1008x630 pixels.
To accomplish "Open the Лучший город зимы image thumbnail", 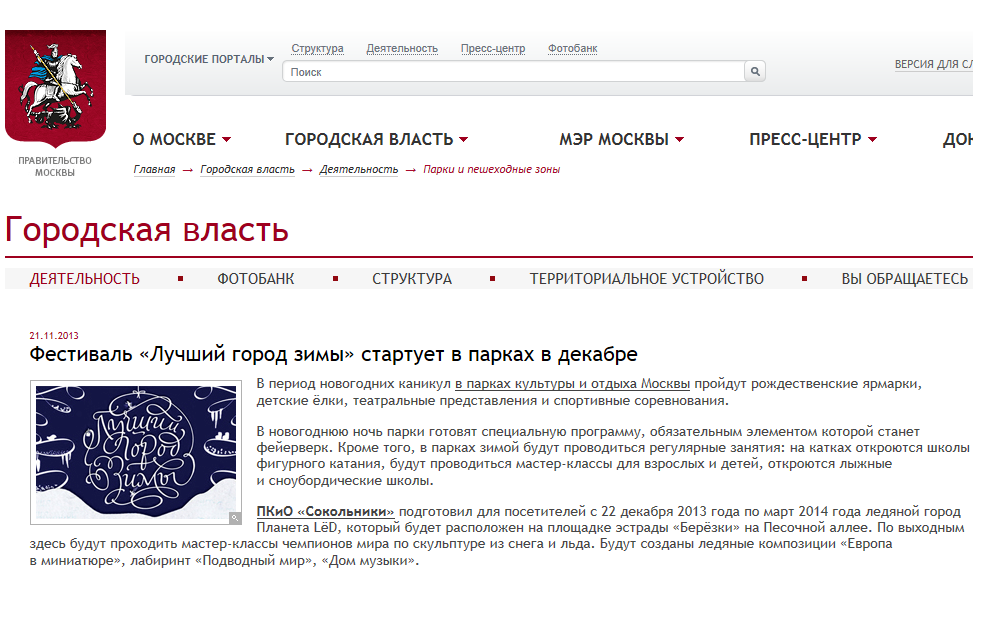I will click(136, 452).
